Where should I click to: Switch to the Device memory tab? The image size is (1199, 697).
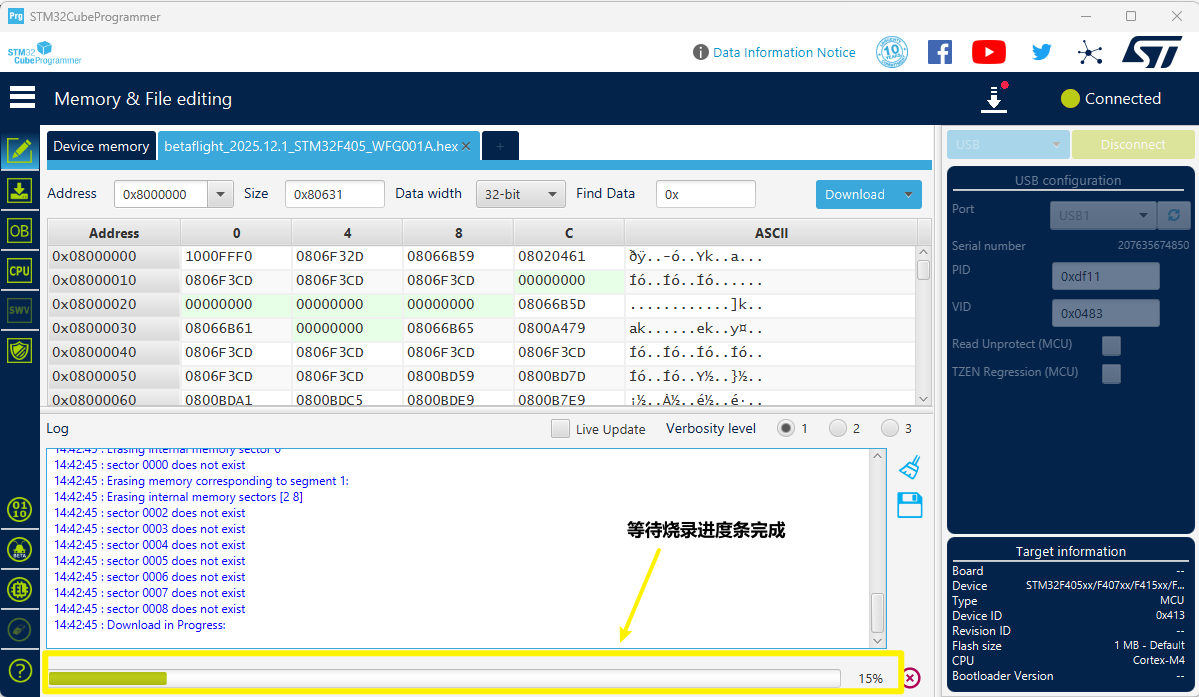click(101, 146)
